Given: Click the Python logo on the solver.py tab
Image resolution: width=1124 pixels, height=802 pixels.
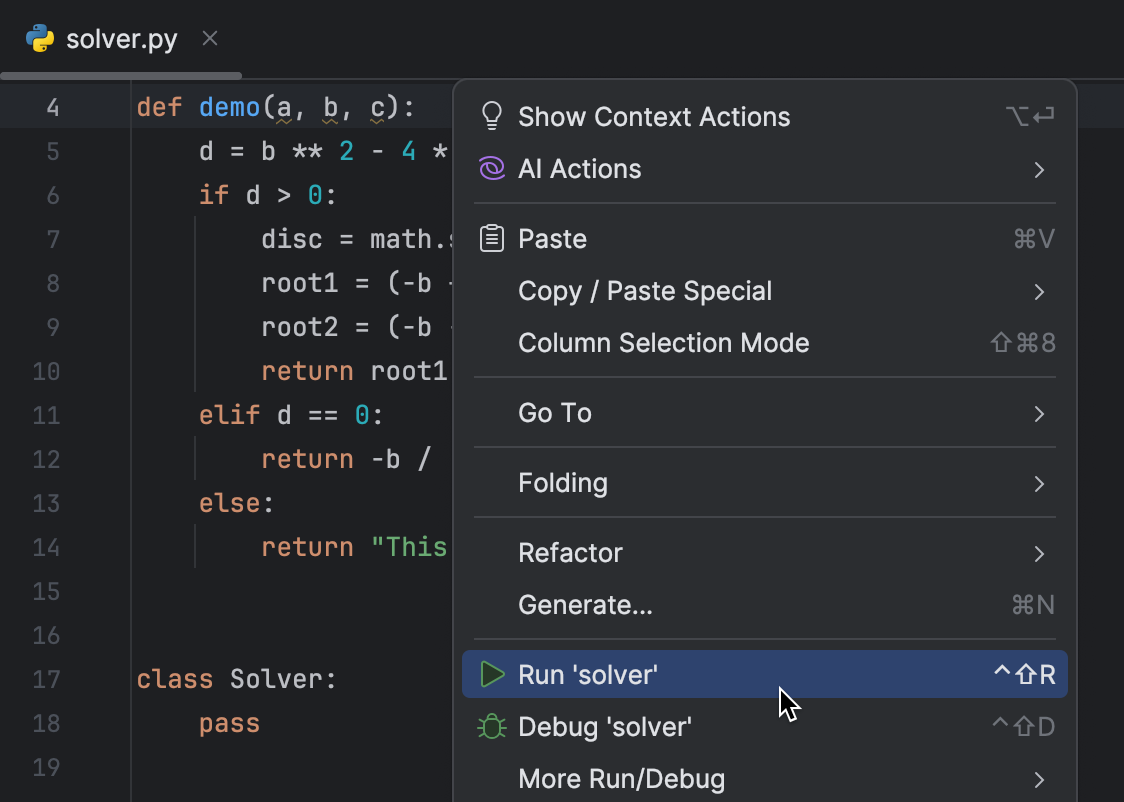Looking at the screenshot, I should coord(40,38).
